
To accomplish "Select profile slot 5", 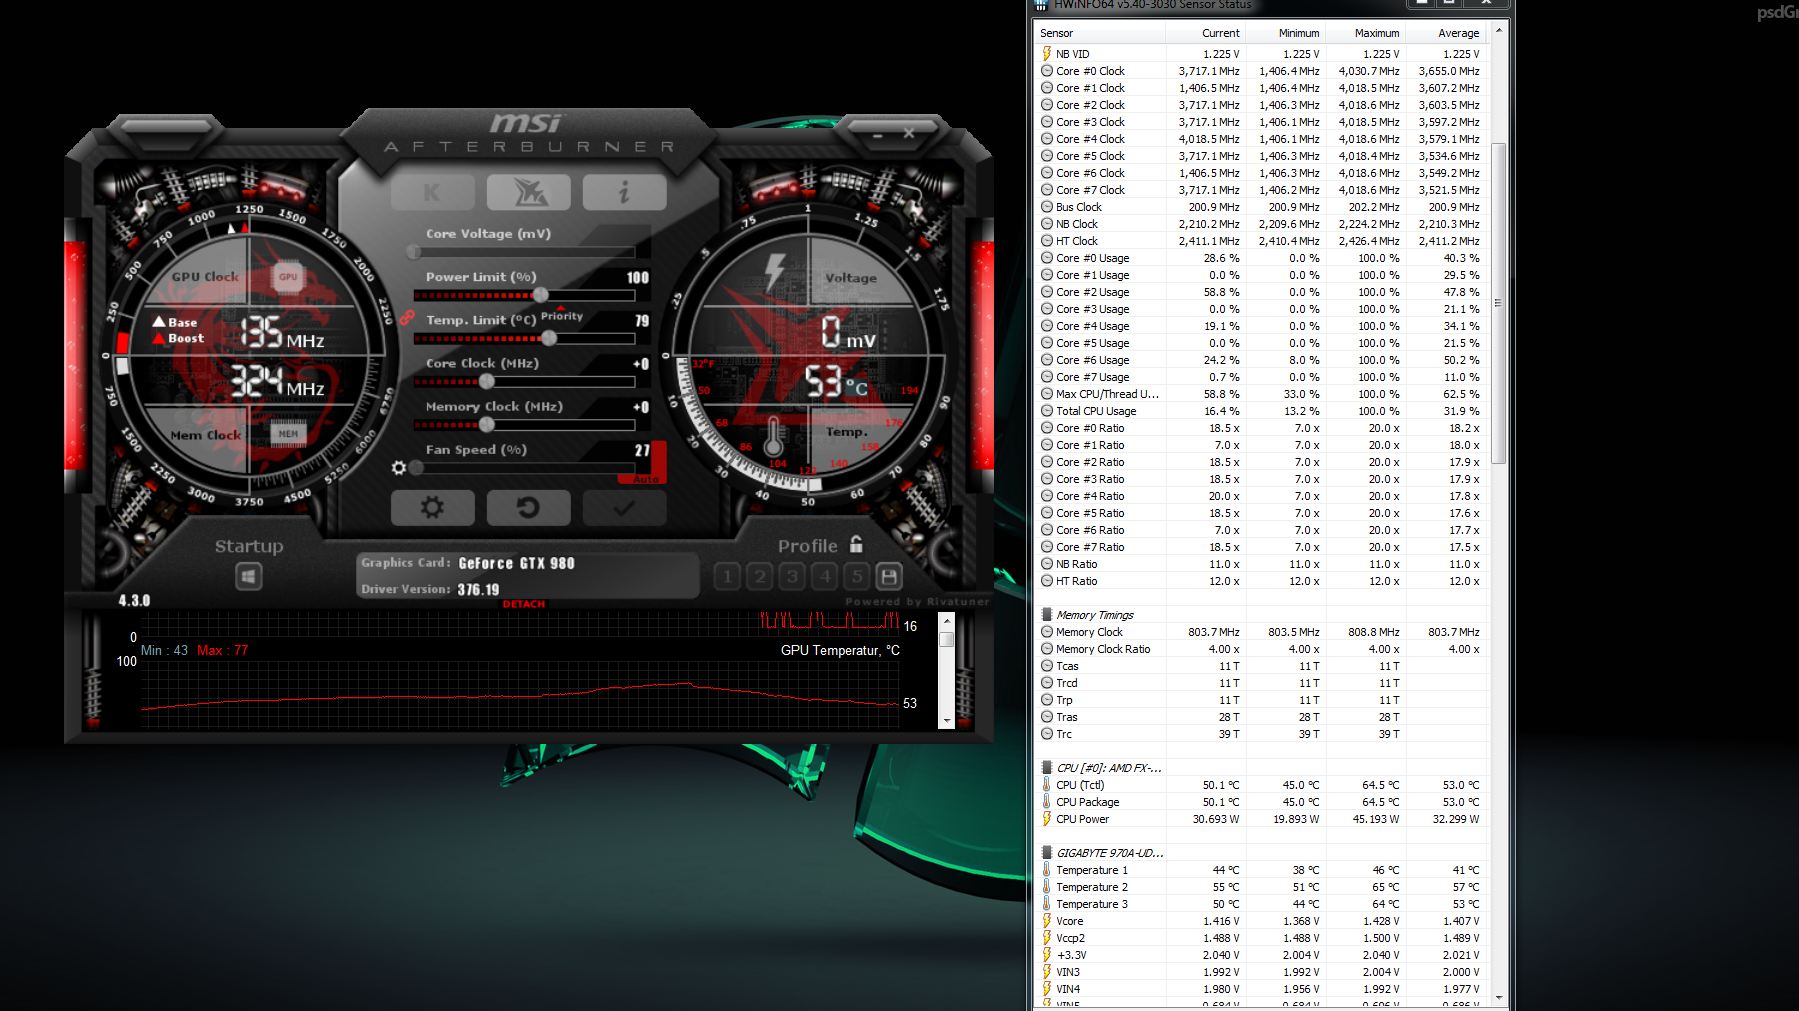I will point(857,576).
